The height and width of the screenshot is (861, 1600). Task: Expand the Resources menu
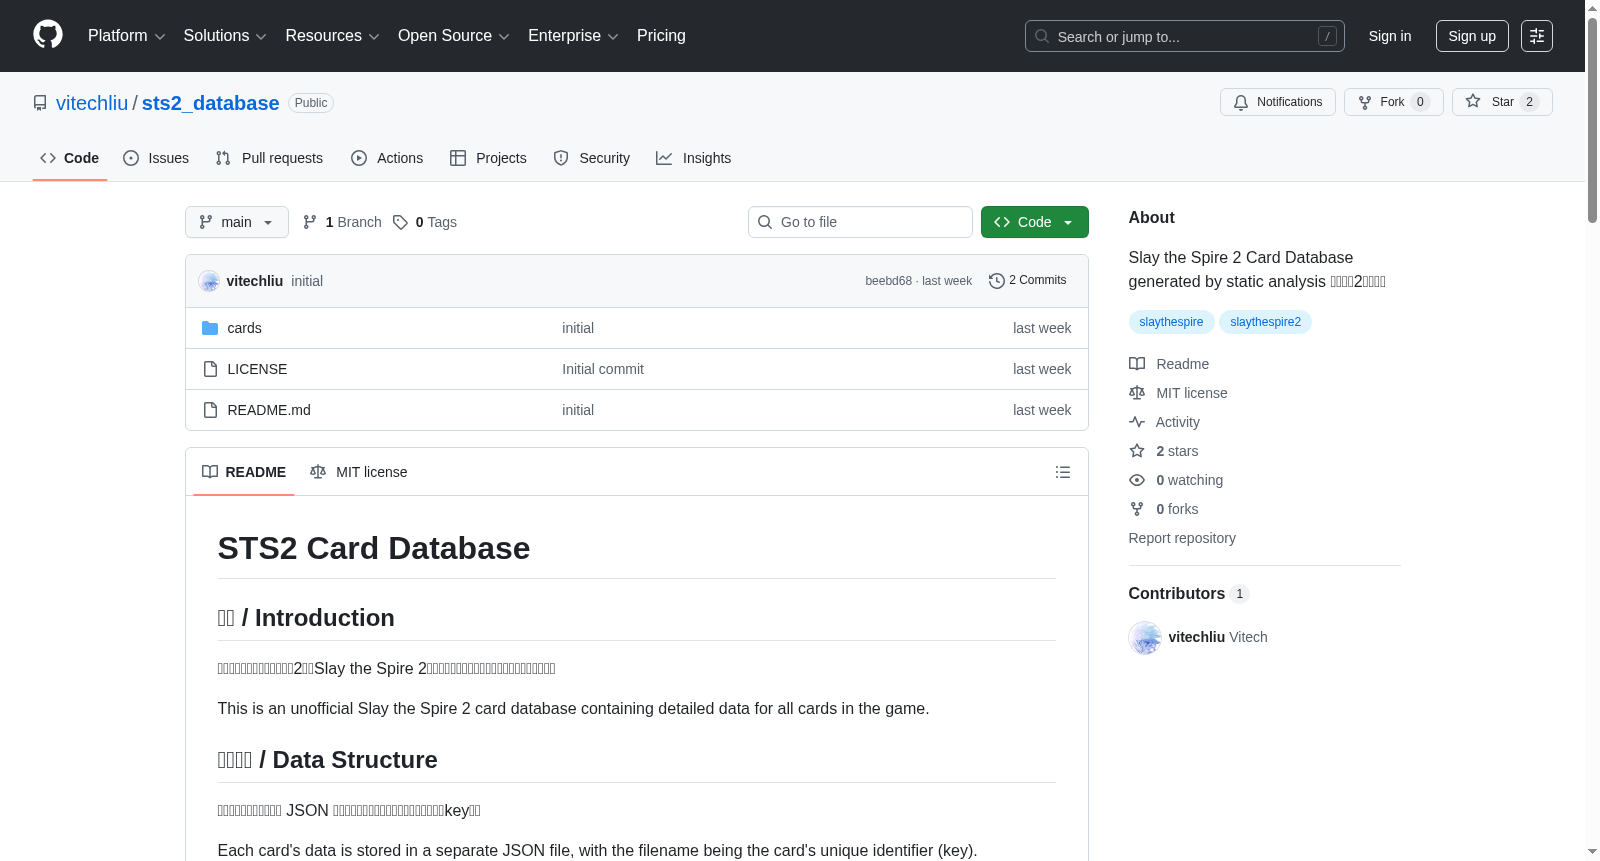pos(332,36)
